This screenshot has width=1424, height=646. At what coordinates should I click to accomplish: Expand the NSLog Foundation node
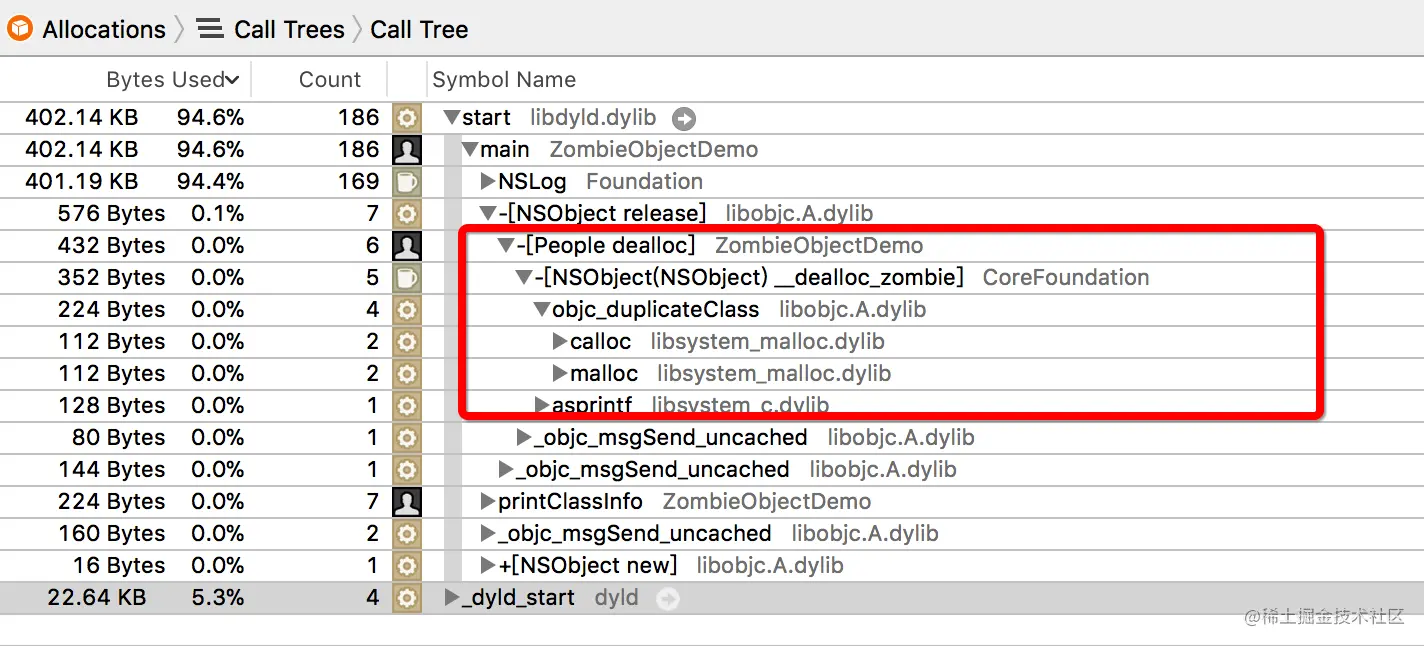pos(488,182)
